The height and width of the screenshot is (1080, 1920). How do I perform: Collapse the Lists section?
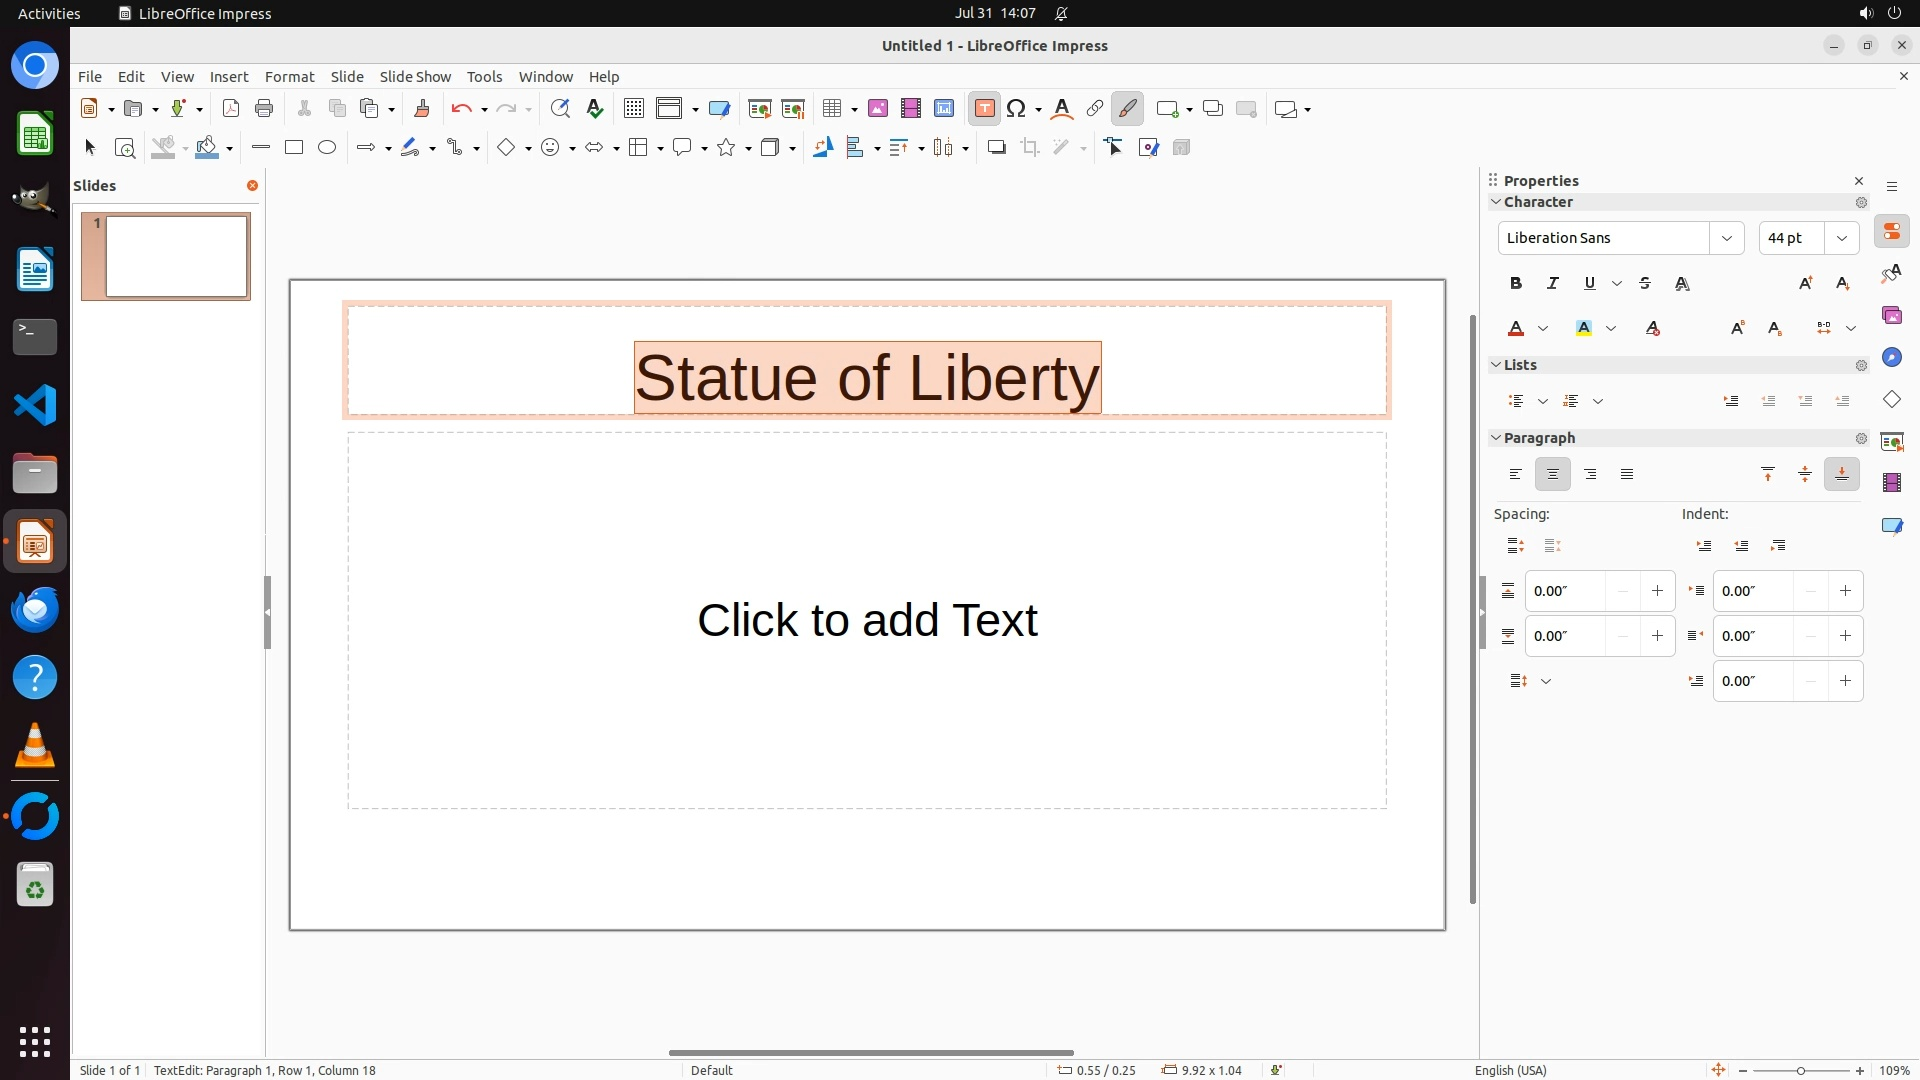pyautogui.click(x=1496, y=365)
